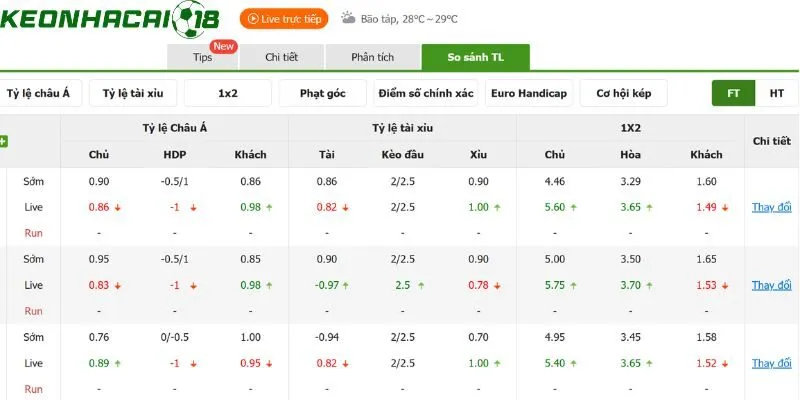
Task: Open the first Thay đổi link
Action: tap(771, 208)
